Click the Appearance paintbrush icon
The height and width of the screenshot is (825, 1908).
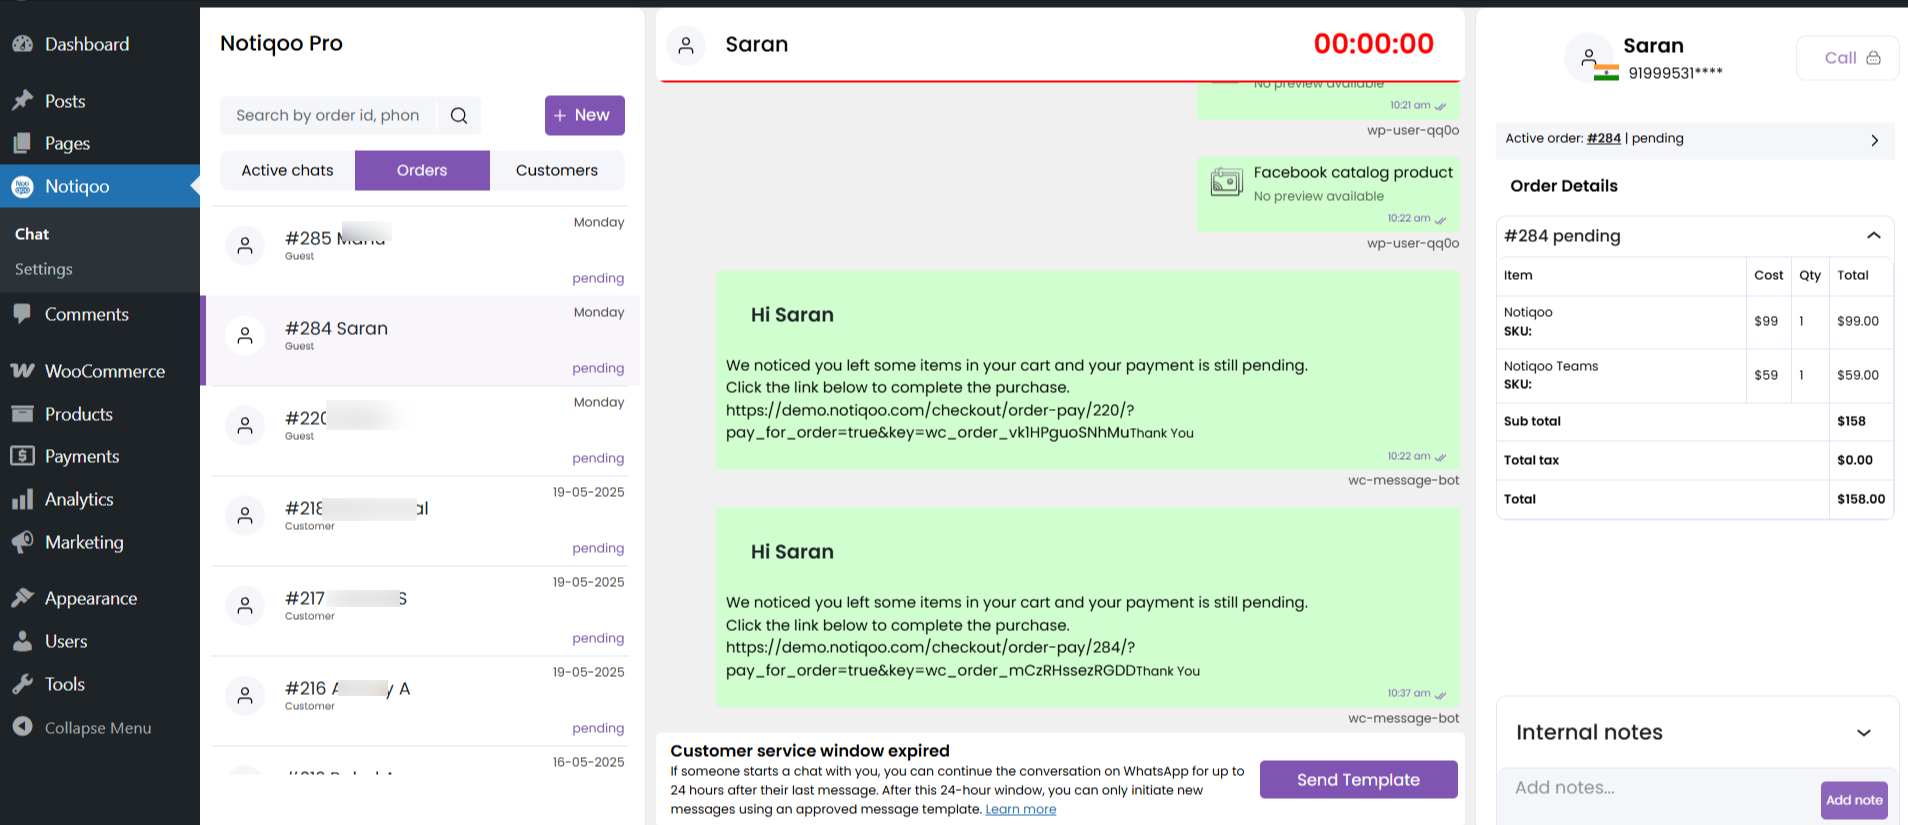point(22,598)
